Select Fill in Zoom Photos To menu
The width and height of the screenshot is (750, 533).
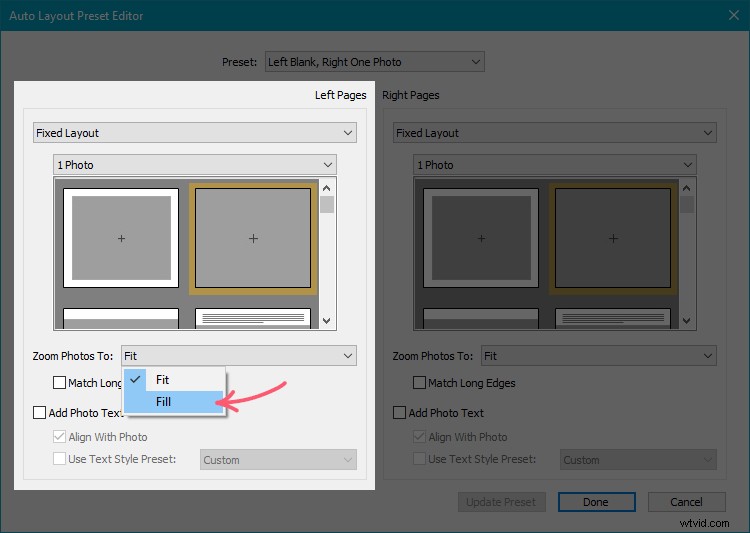174,402
